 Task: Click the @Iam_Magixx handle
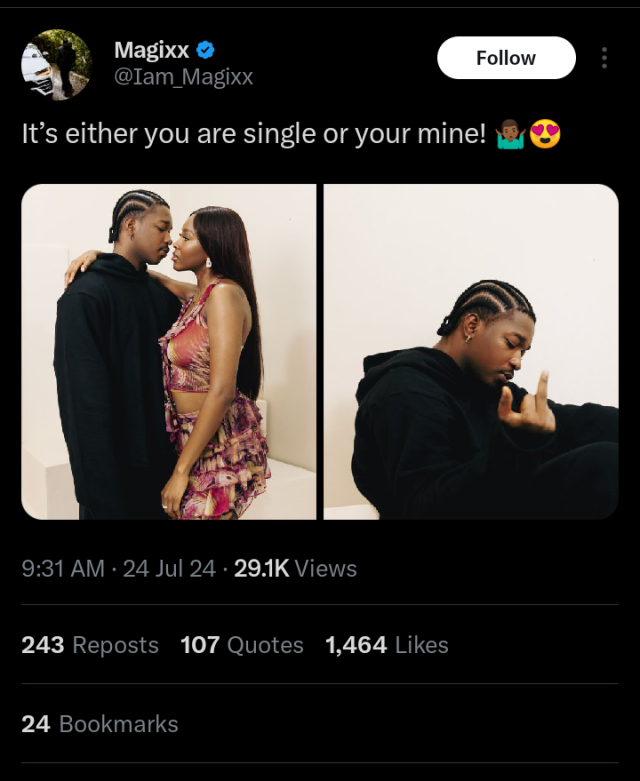tap(183, 77)
